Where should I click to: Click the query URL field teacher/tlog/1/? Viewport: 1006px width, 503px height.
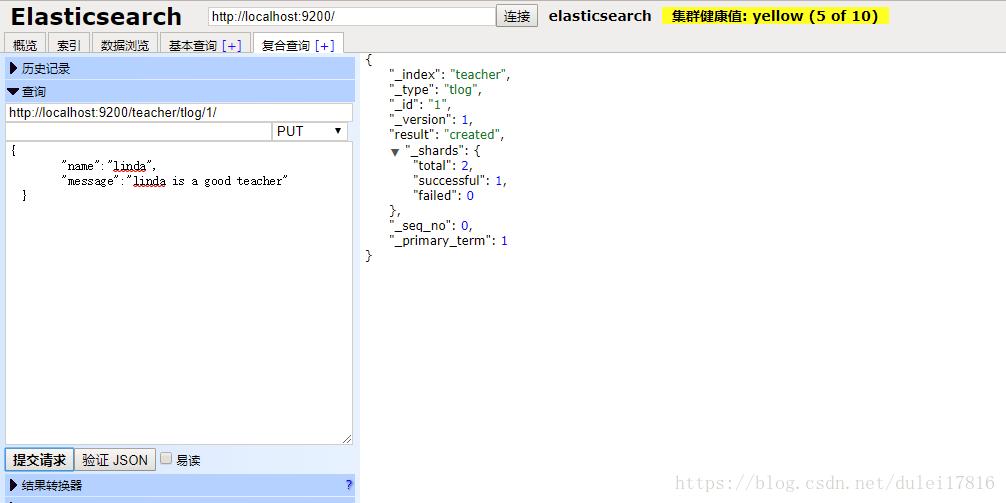tap(179, 112)
